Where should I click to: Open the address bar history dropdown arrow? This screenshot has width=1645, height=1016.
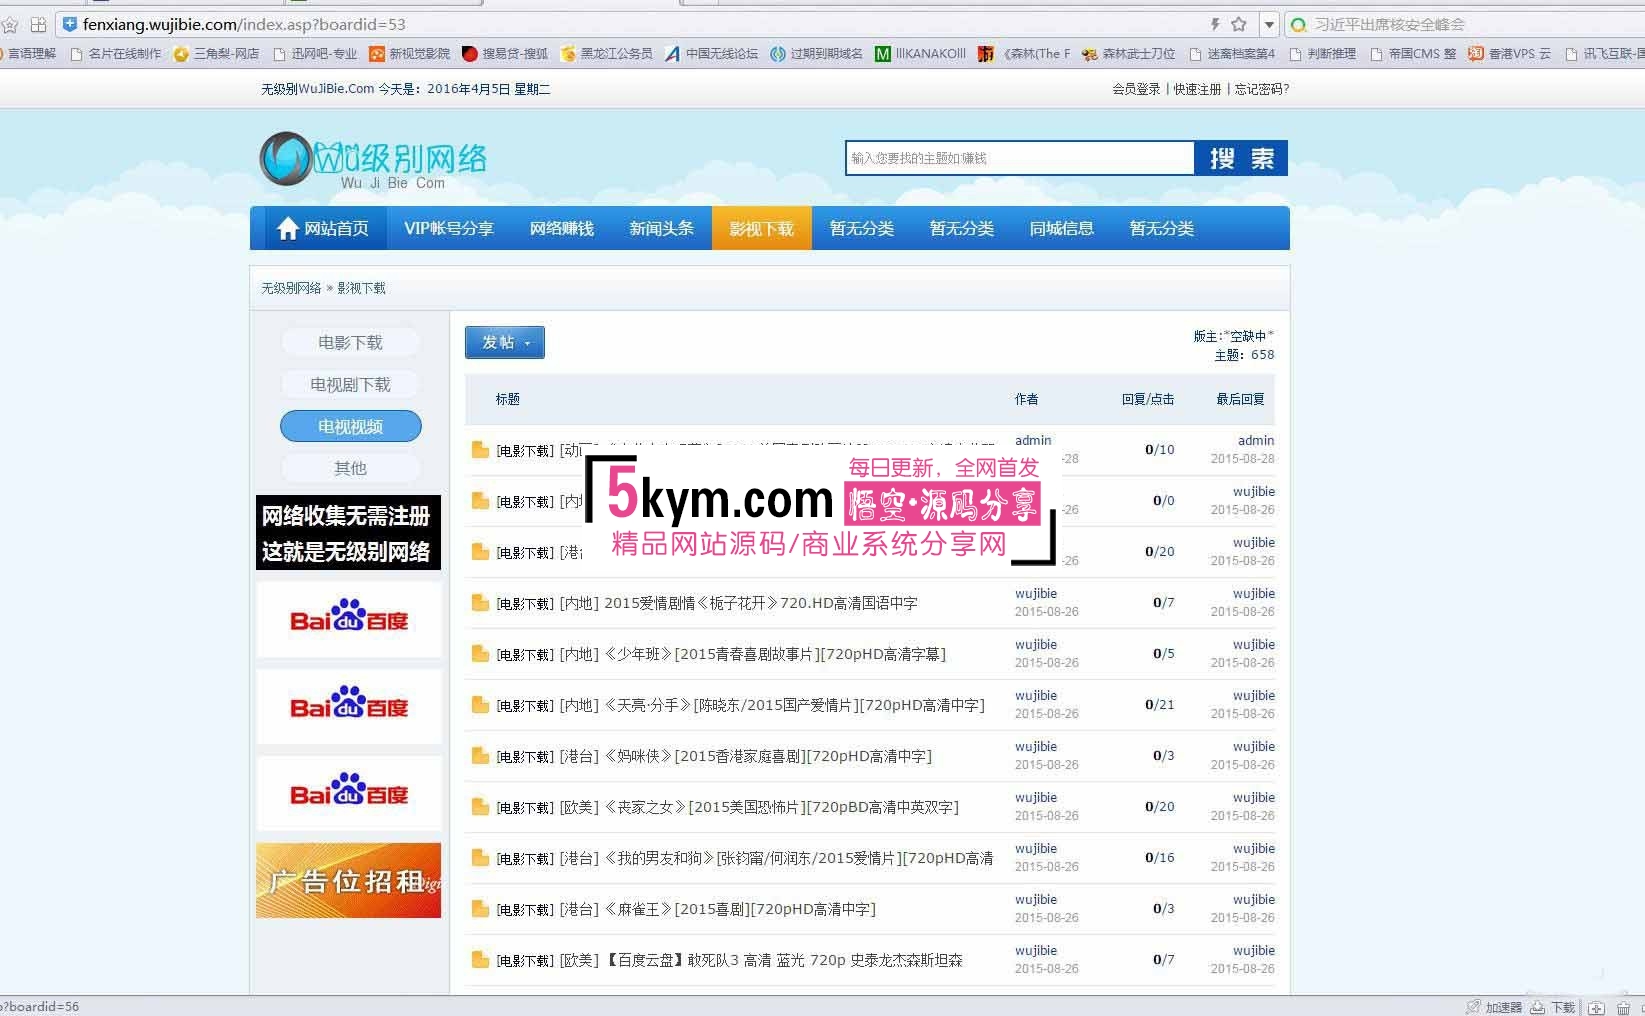(1269, 24)
